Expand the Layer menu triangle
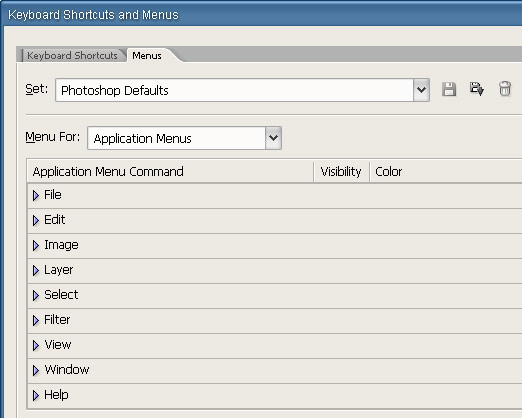Image resolution: width=522 pixels, height=418 pixels. (x=36, y=270)
